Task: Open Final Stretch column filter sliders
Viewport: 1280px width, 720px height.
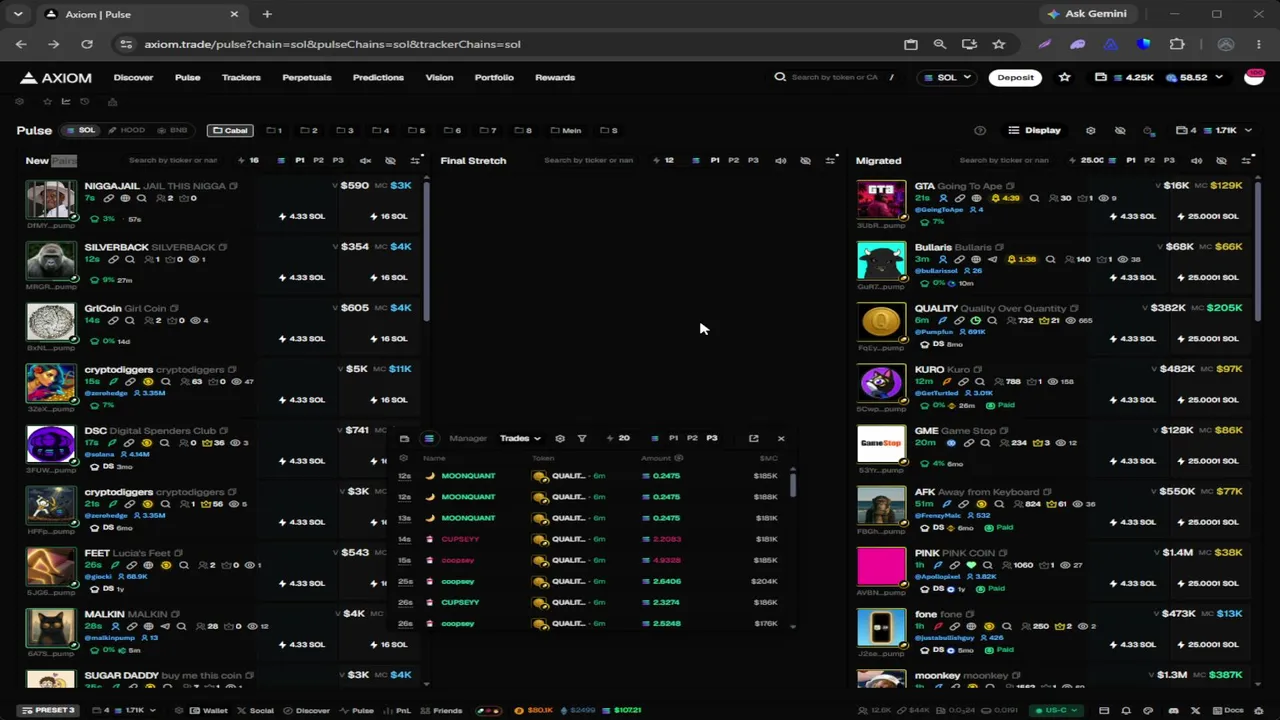Action: [831, 160]
